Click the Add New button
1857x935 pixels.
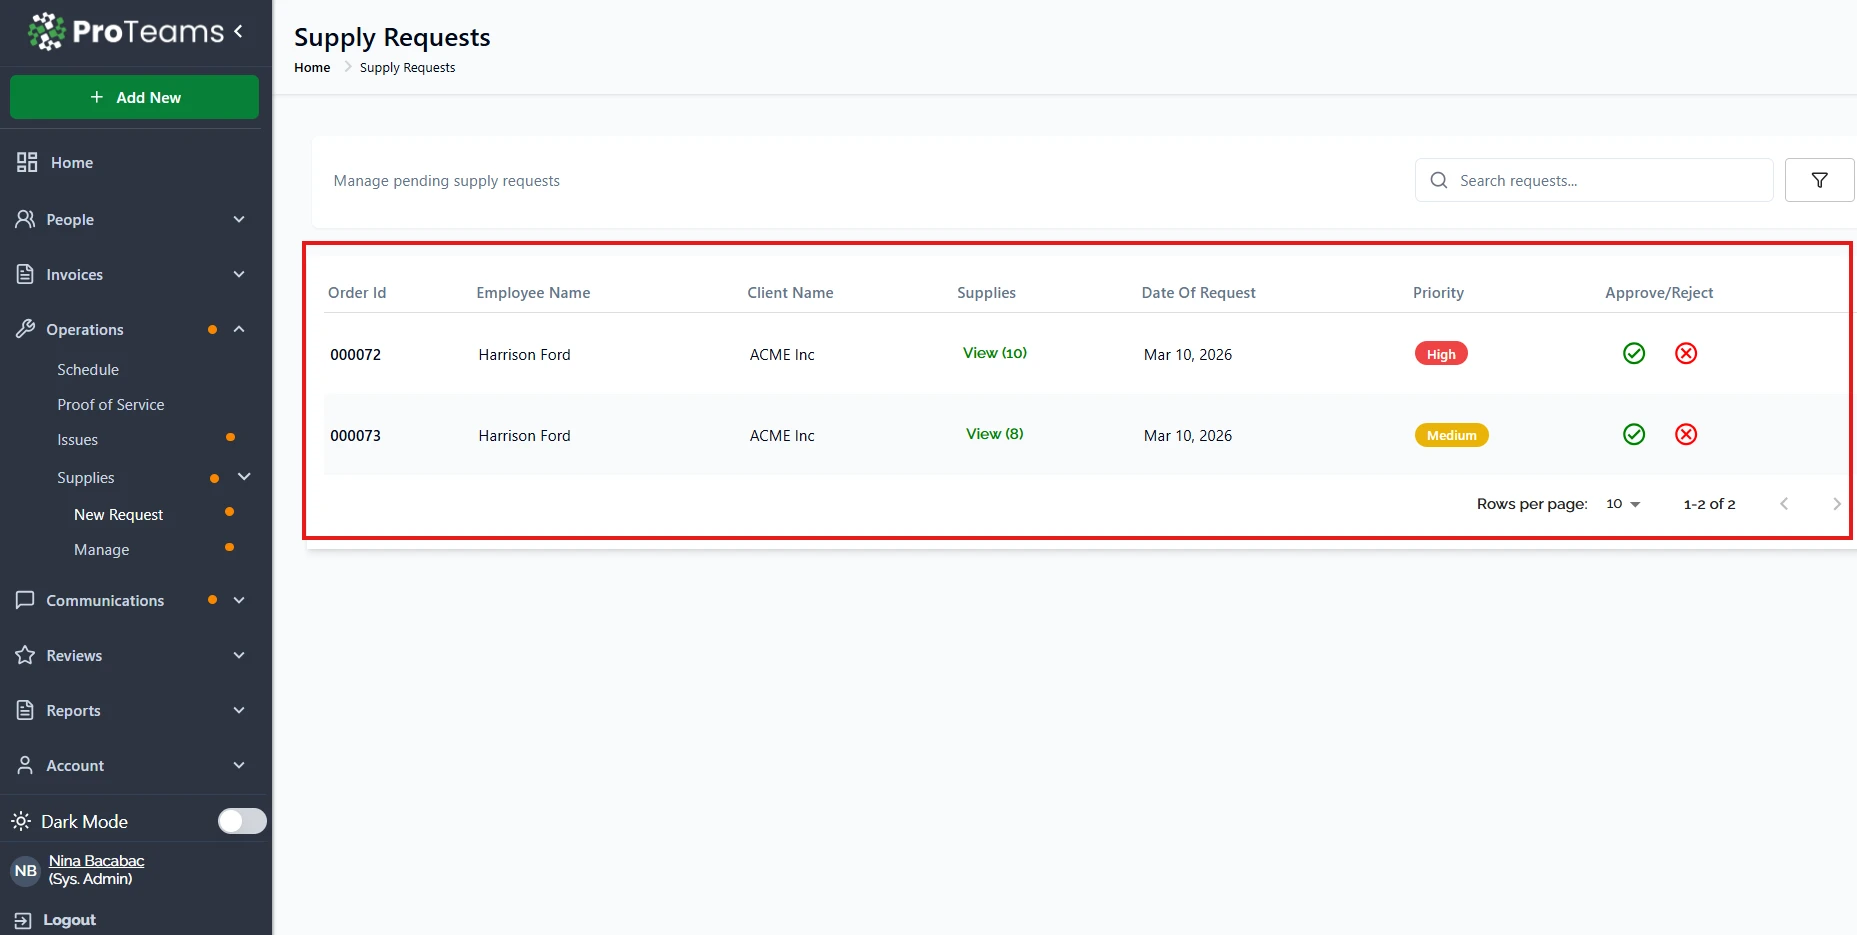coord(134,97)
